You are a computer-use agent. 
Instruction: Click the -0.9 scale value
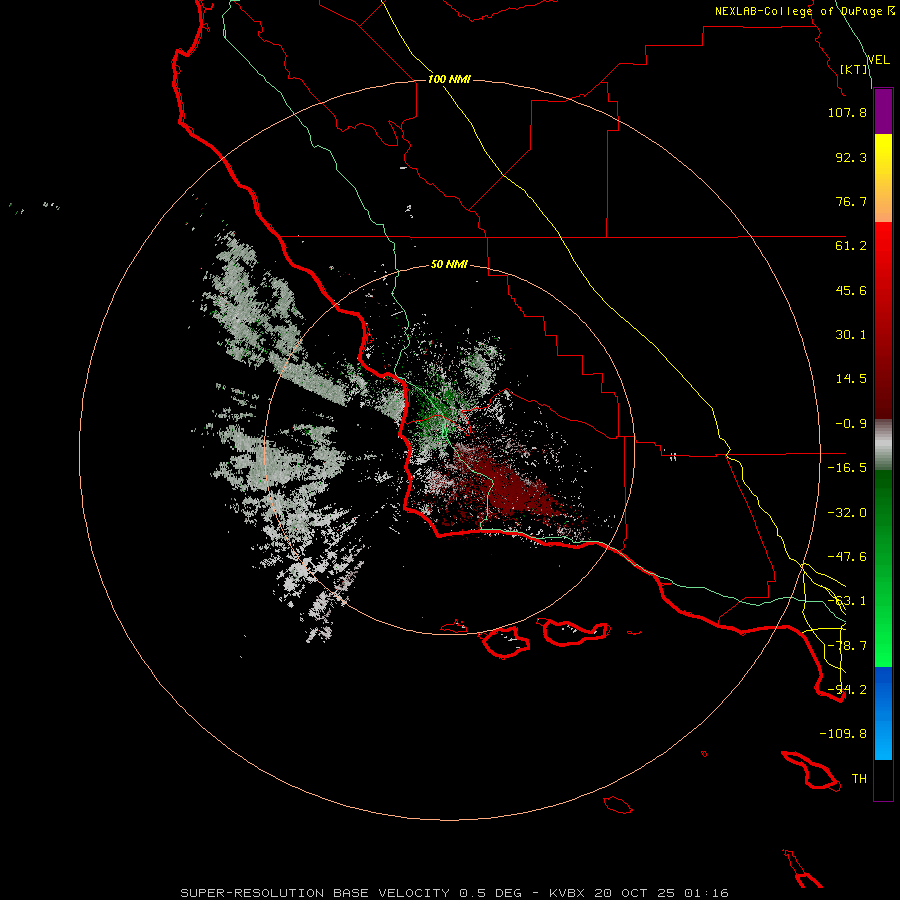click(851, 424)
